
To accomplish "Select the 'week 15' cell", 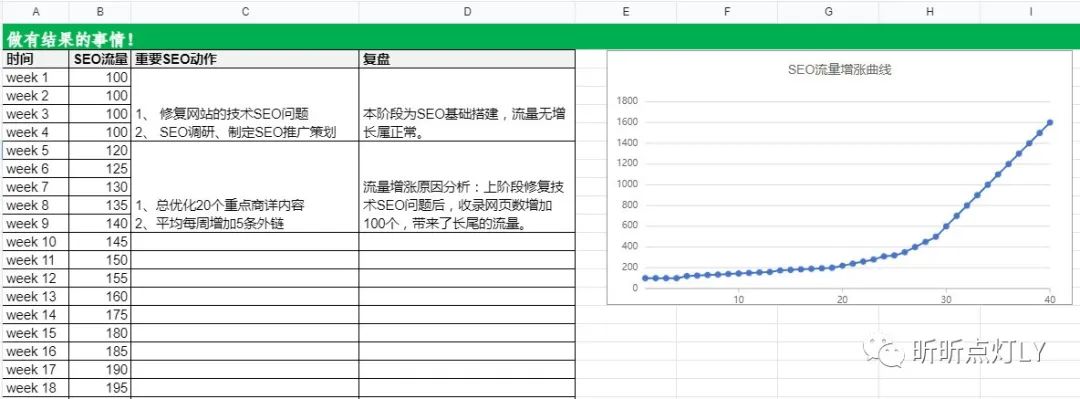I will pos(36,334).
